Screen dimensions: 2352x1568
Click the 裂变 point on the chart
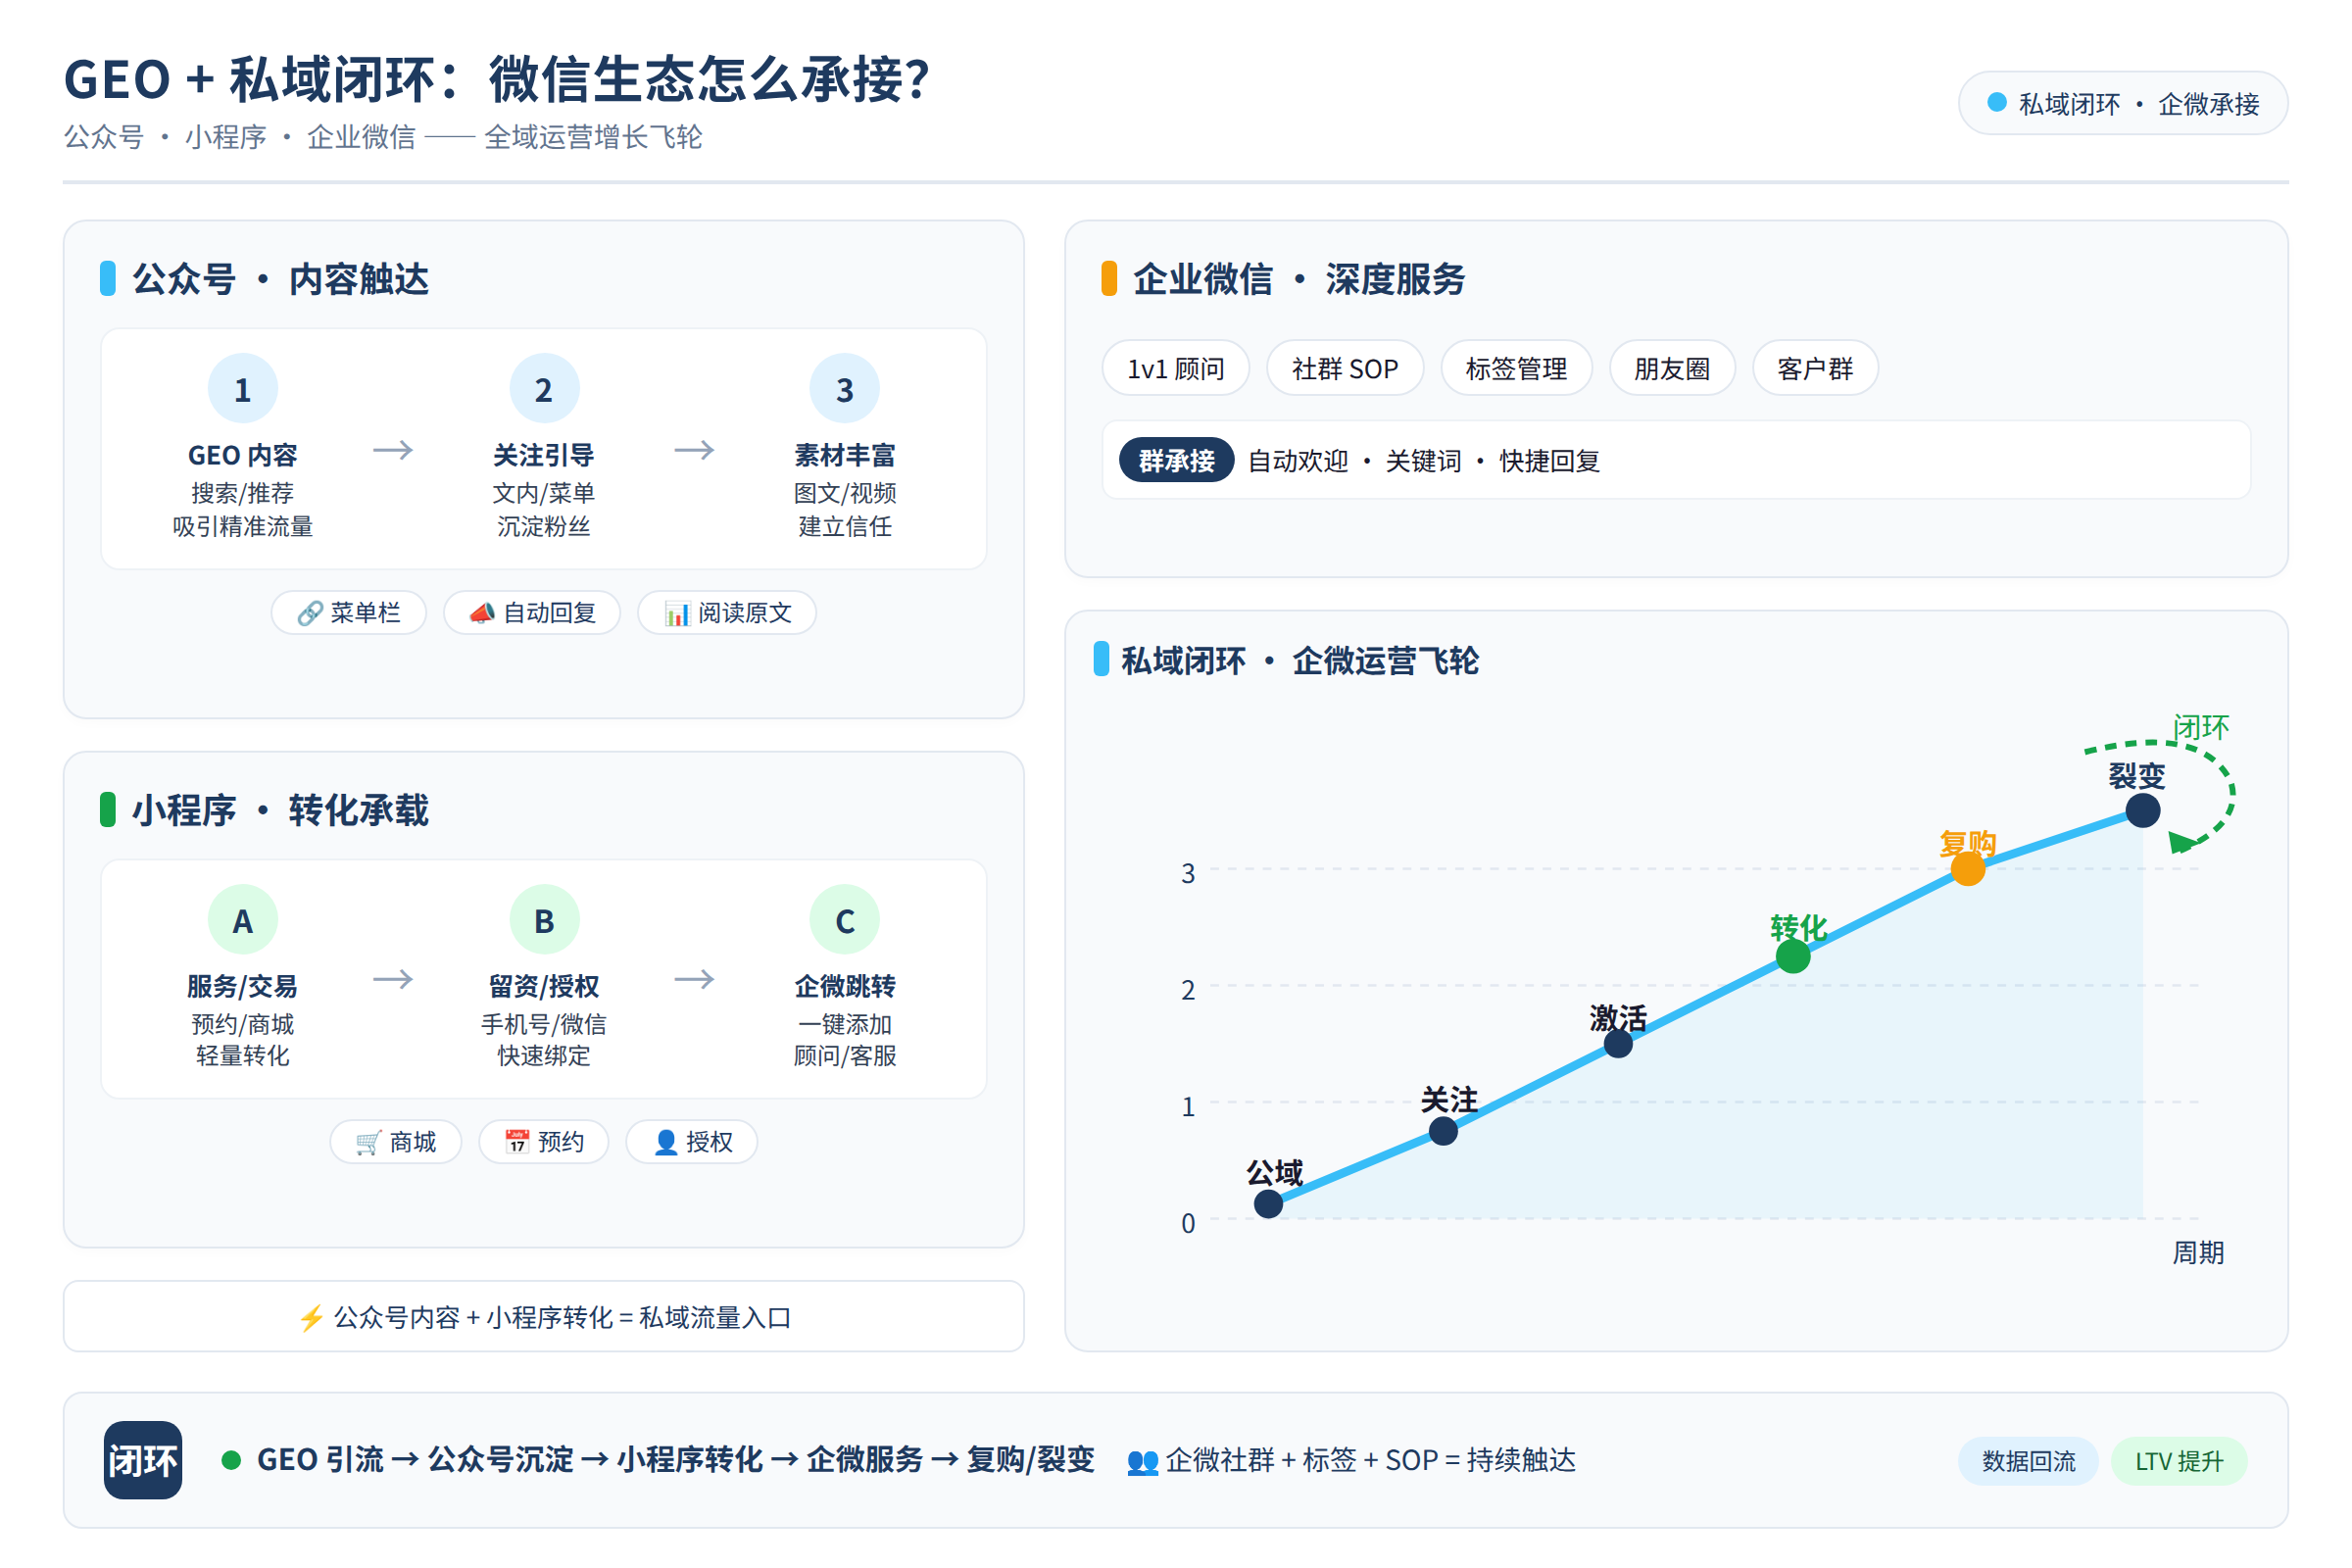[2142, 810]
